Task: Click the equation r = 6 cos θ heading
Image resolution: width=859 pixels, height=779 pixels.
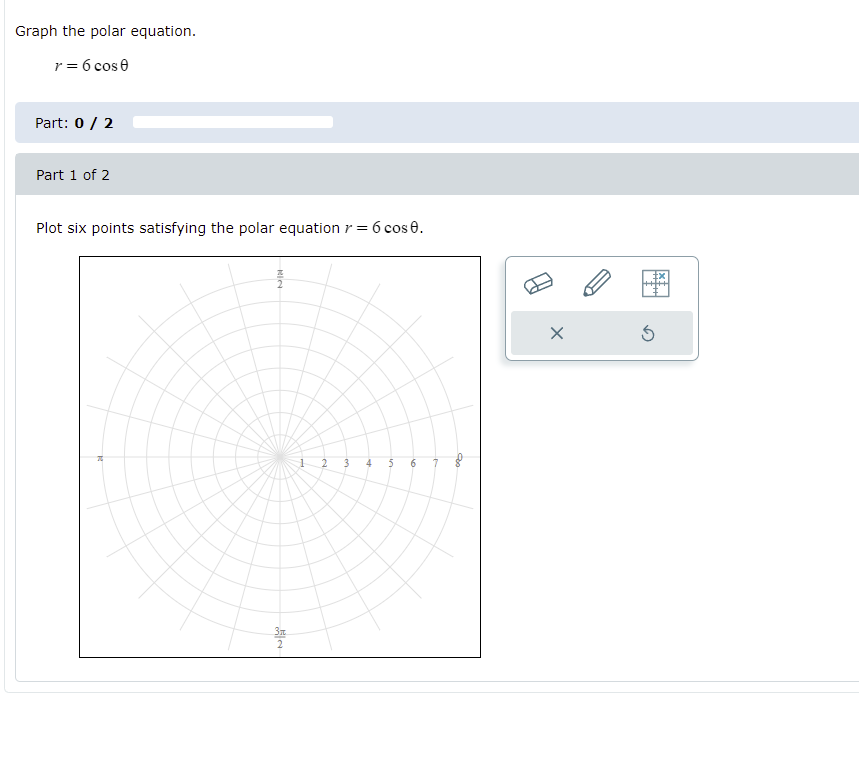Action: pos(91,66)
